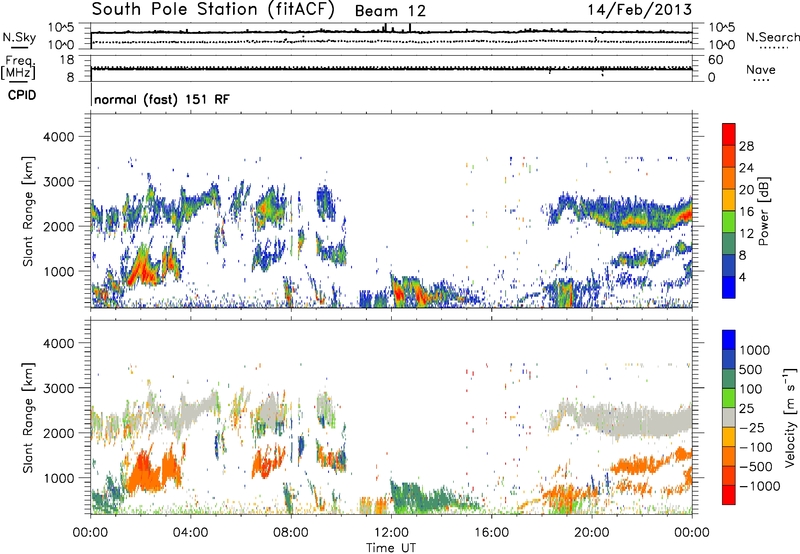Click the '08:00' time tick label
The image size is (800, 554).
click(x=291, y=533)
